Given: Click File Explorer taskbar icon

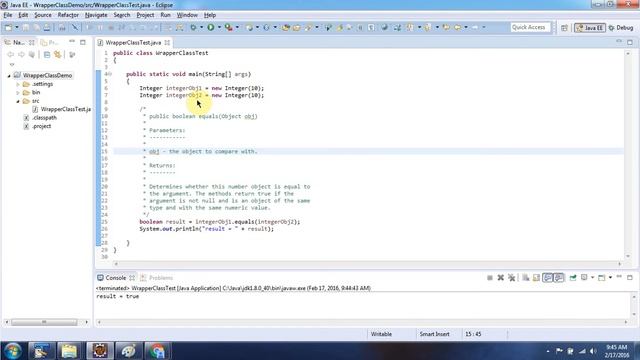Looking at the screenshot, I should coord(69,351).
